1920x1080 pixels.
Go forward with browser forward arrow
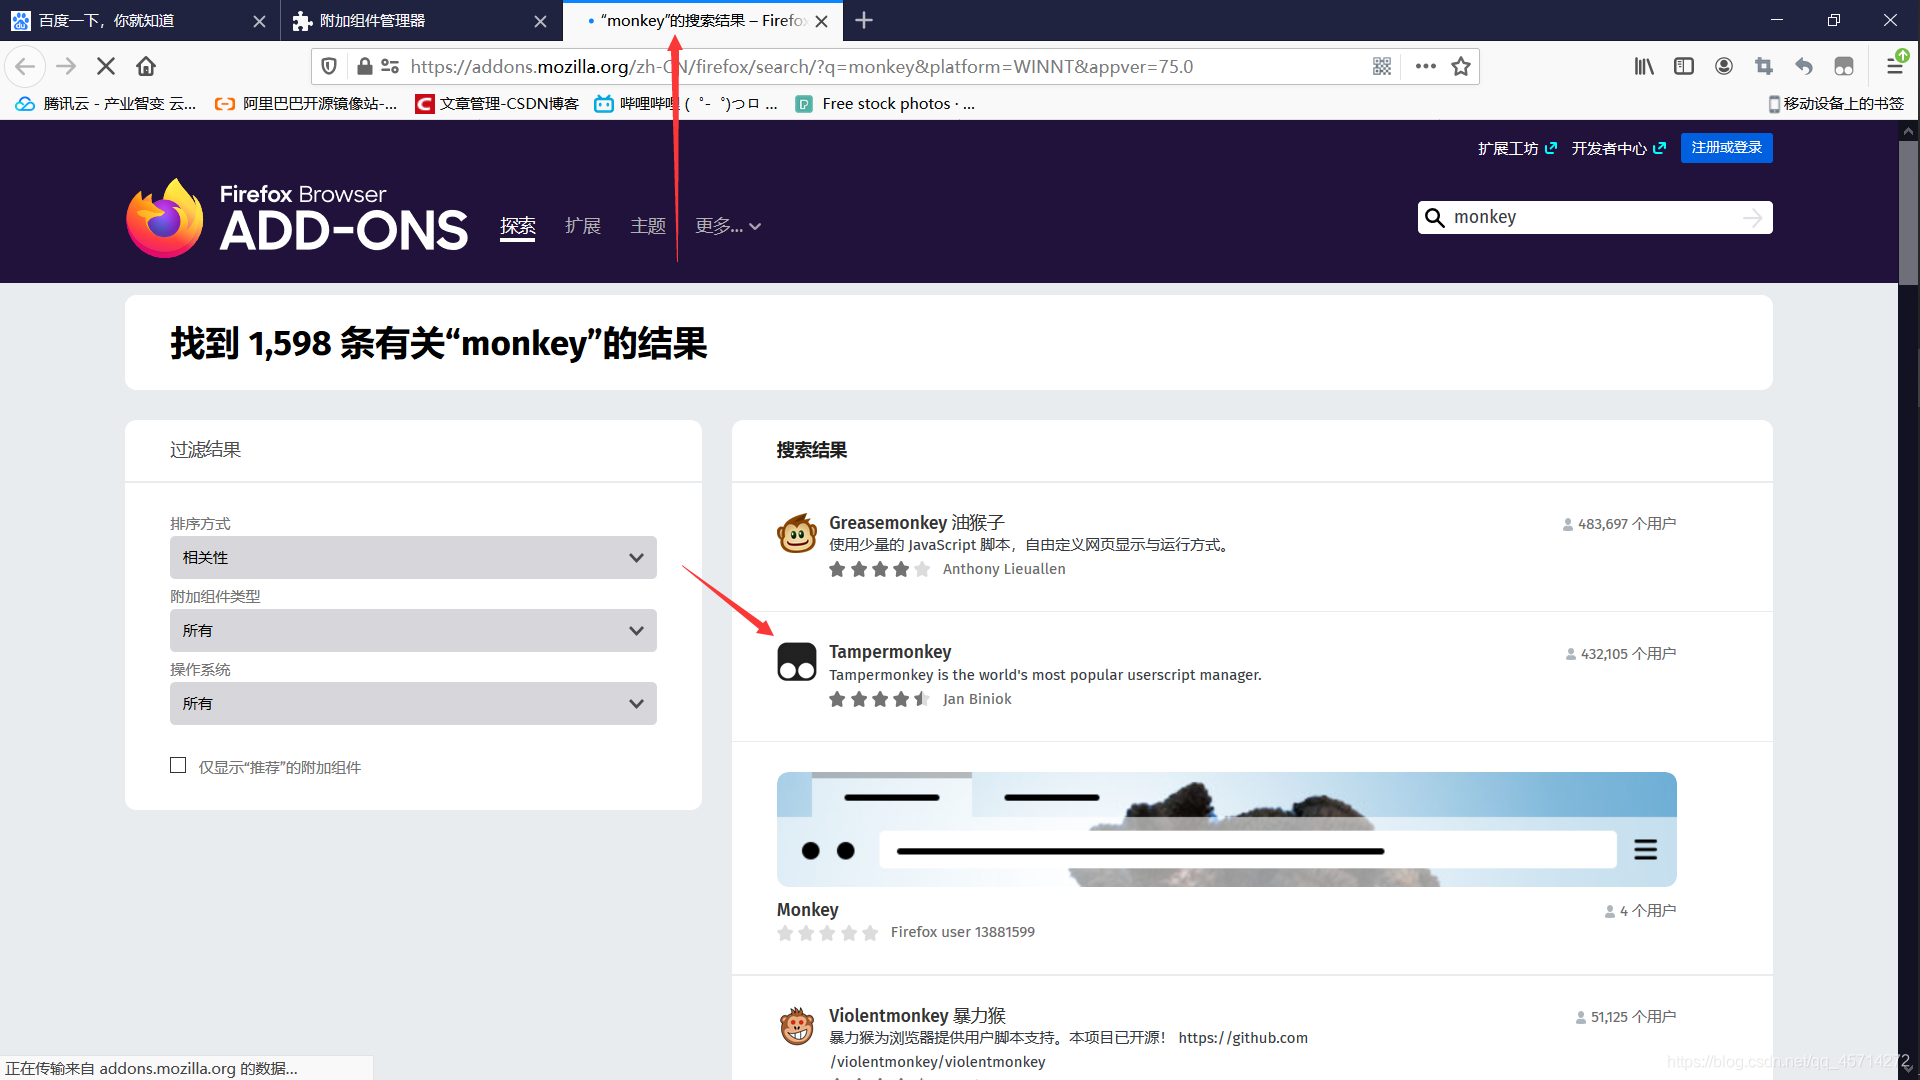pos(66,67)
